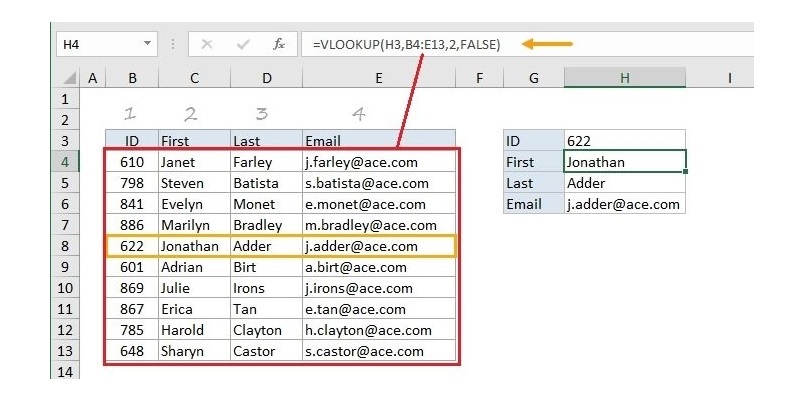Select the cell containing Evelyn
The width and height of the screenshot is (800, 405).
[194, 204]
